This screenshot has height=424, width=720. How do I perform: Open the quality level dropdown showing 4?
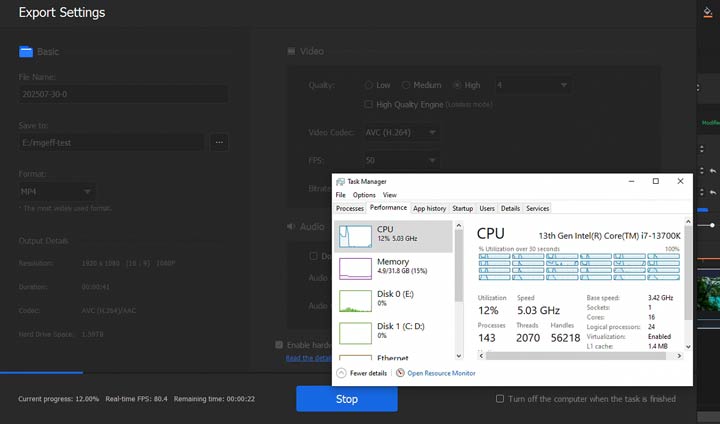pyautogui.click(x=532, y=85)
